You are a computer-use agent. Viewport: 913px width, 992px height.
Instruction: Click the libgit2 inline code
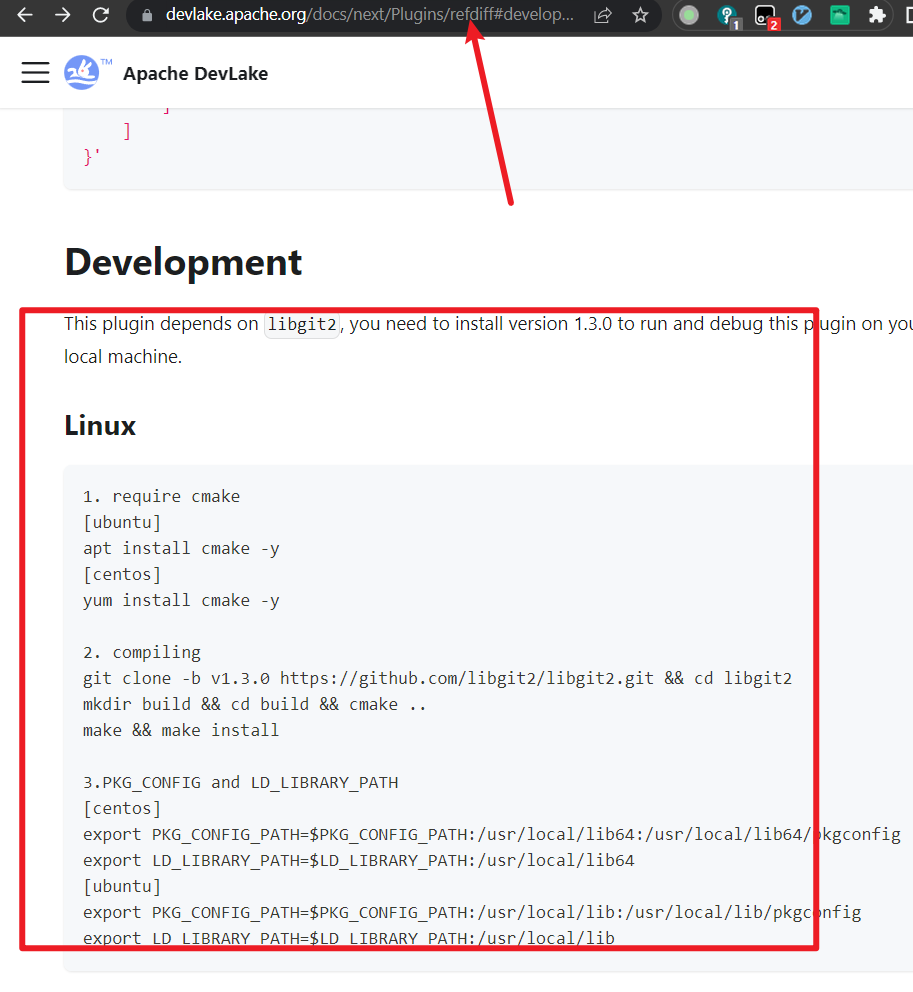(302, 325)
